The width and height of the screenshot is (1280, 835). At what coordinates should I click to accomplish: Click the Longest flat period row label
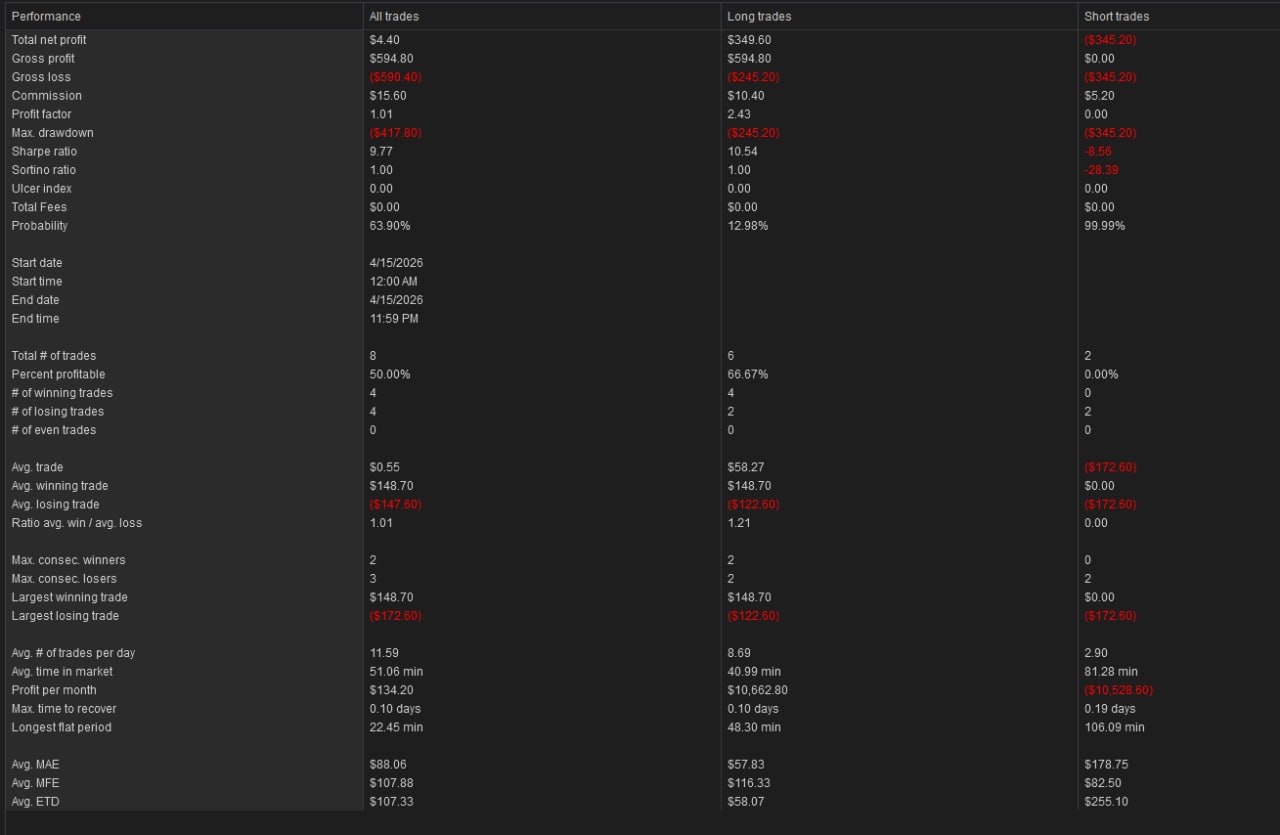[61, 727]
